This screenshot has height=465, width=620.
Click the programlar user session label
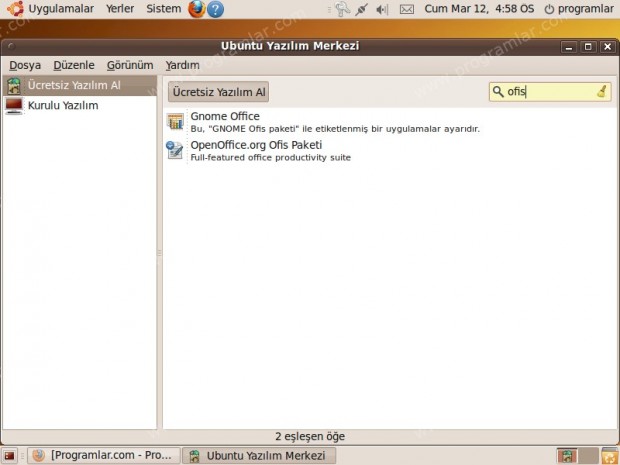pos(586,9)
